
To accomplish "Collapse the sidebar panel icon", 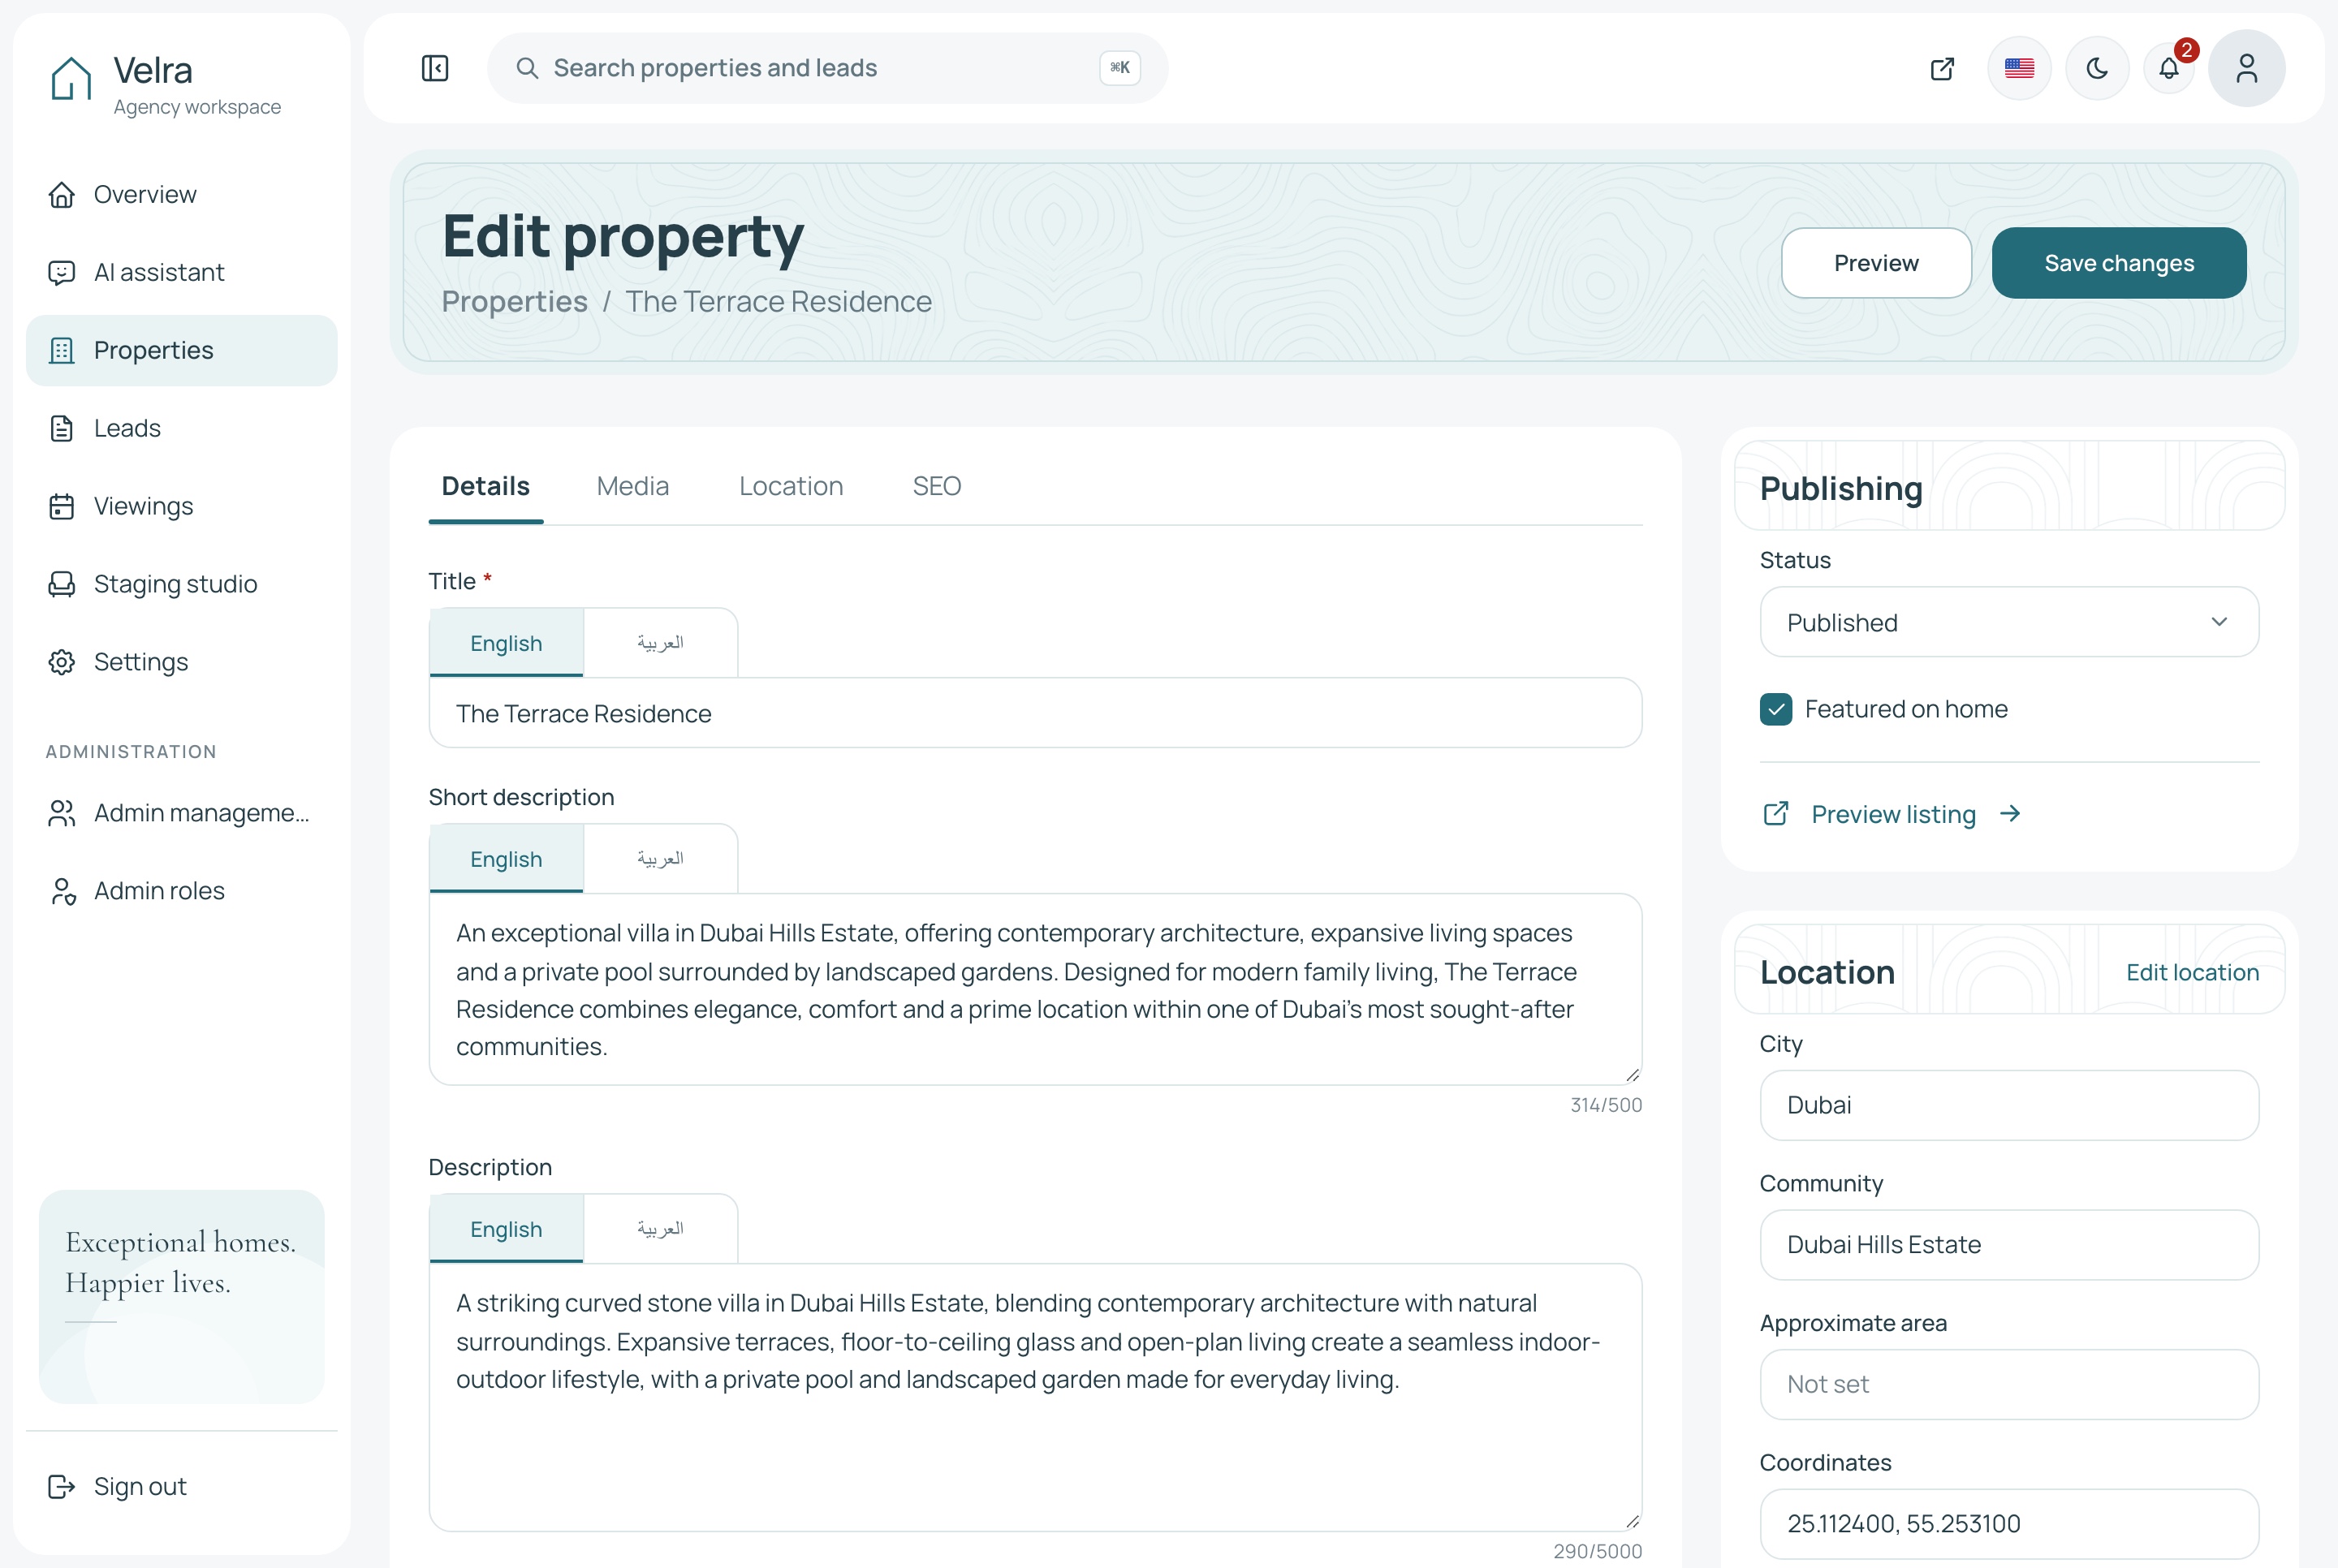I will (435, 68).
